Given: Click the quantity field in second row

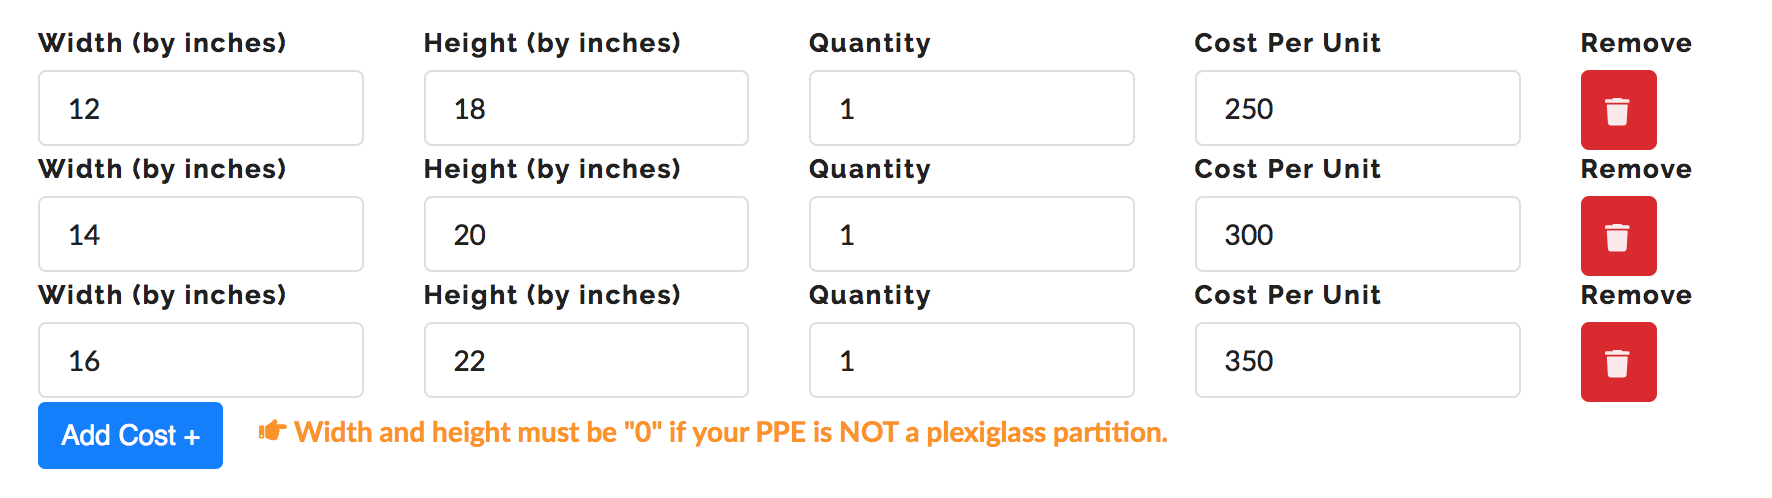Looking at the screenshot, I should [972, 234].
